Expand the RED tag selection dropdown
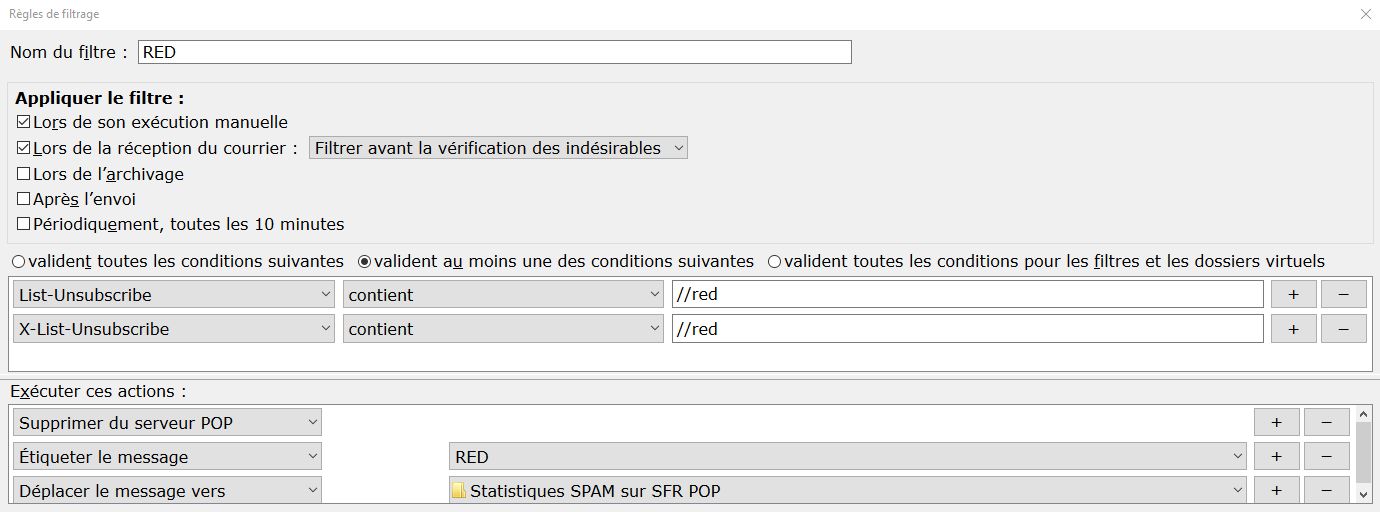 coord(847,457)
